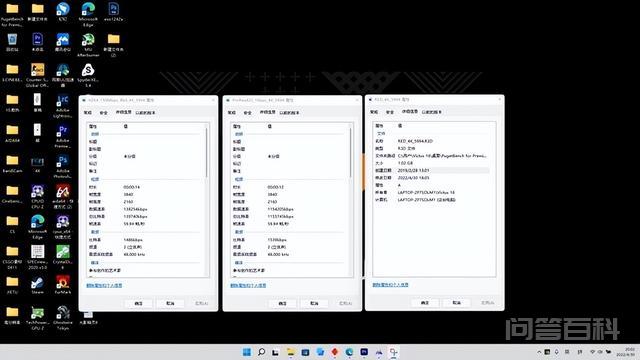Select the Recycle Bin desktop icon

12,42
